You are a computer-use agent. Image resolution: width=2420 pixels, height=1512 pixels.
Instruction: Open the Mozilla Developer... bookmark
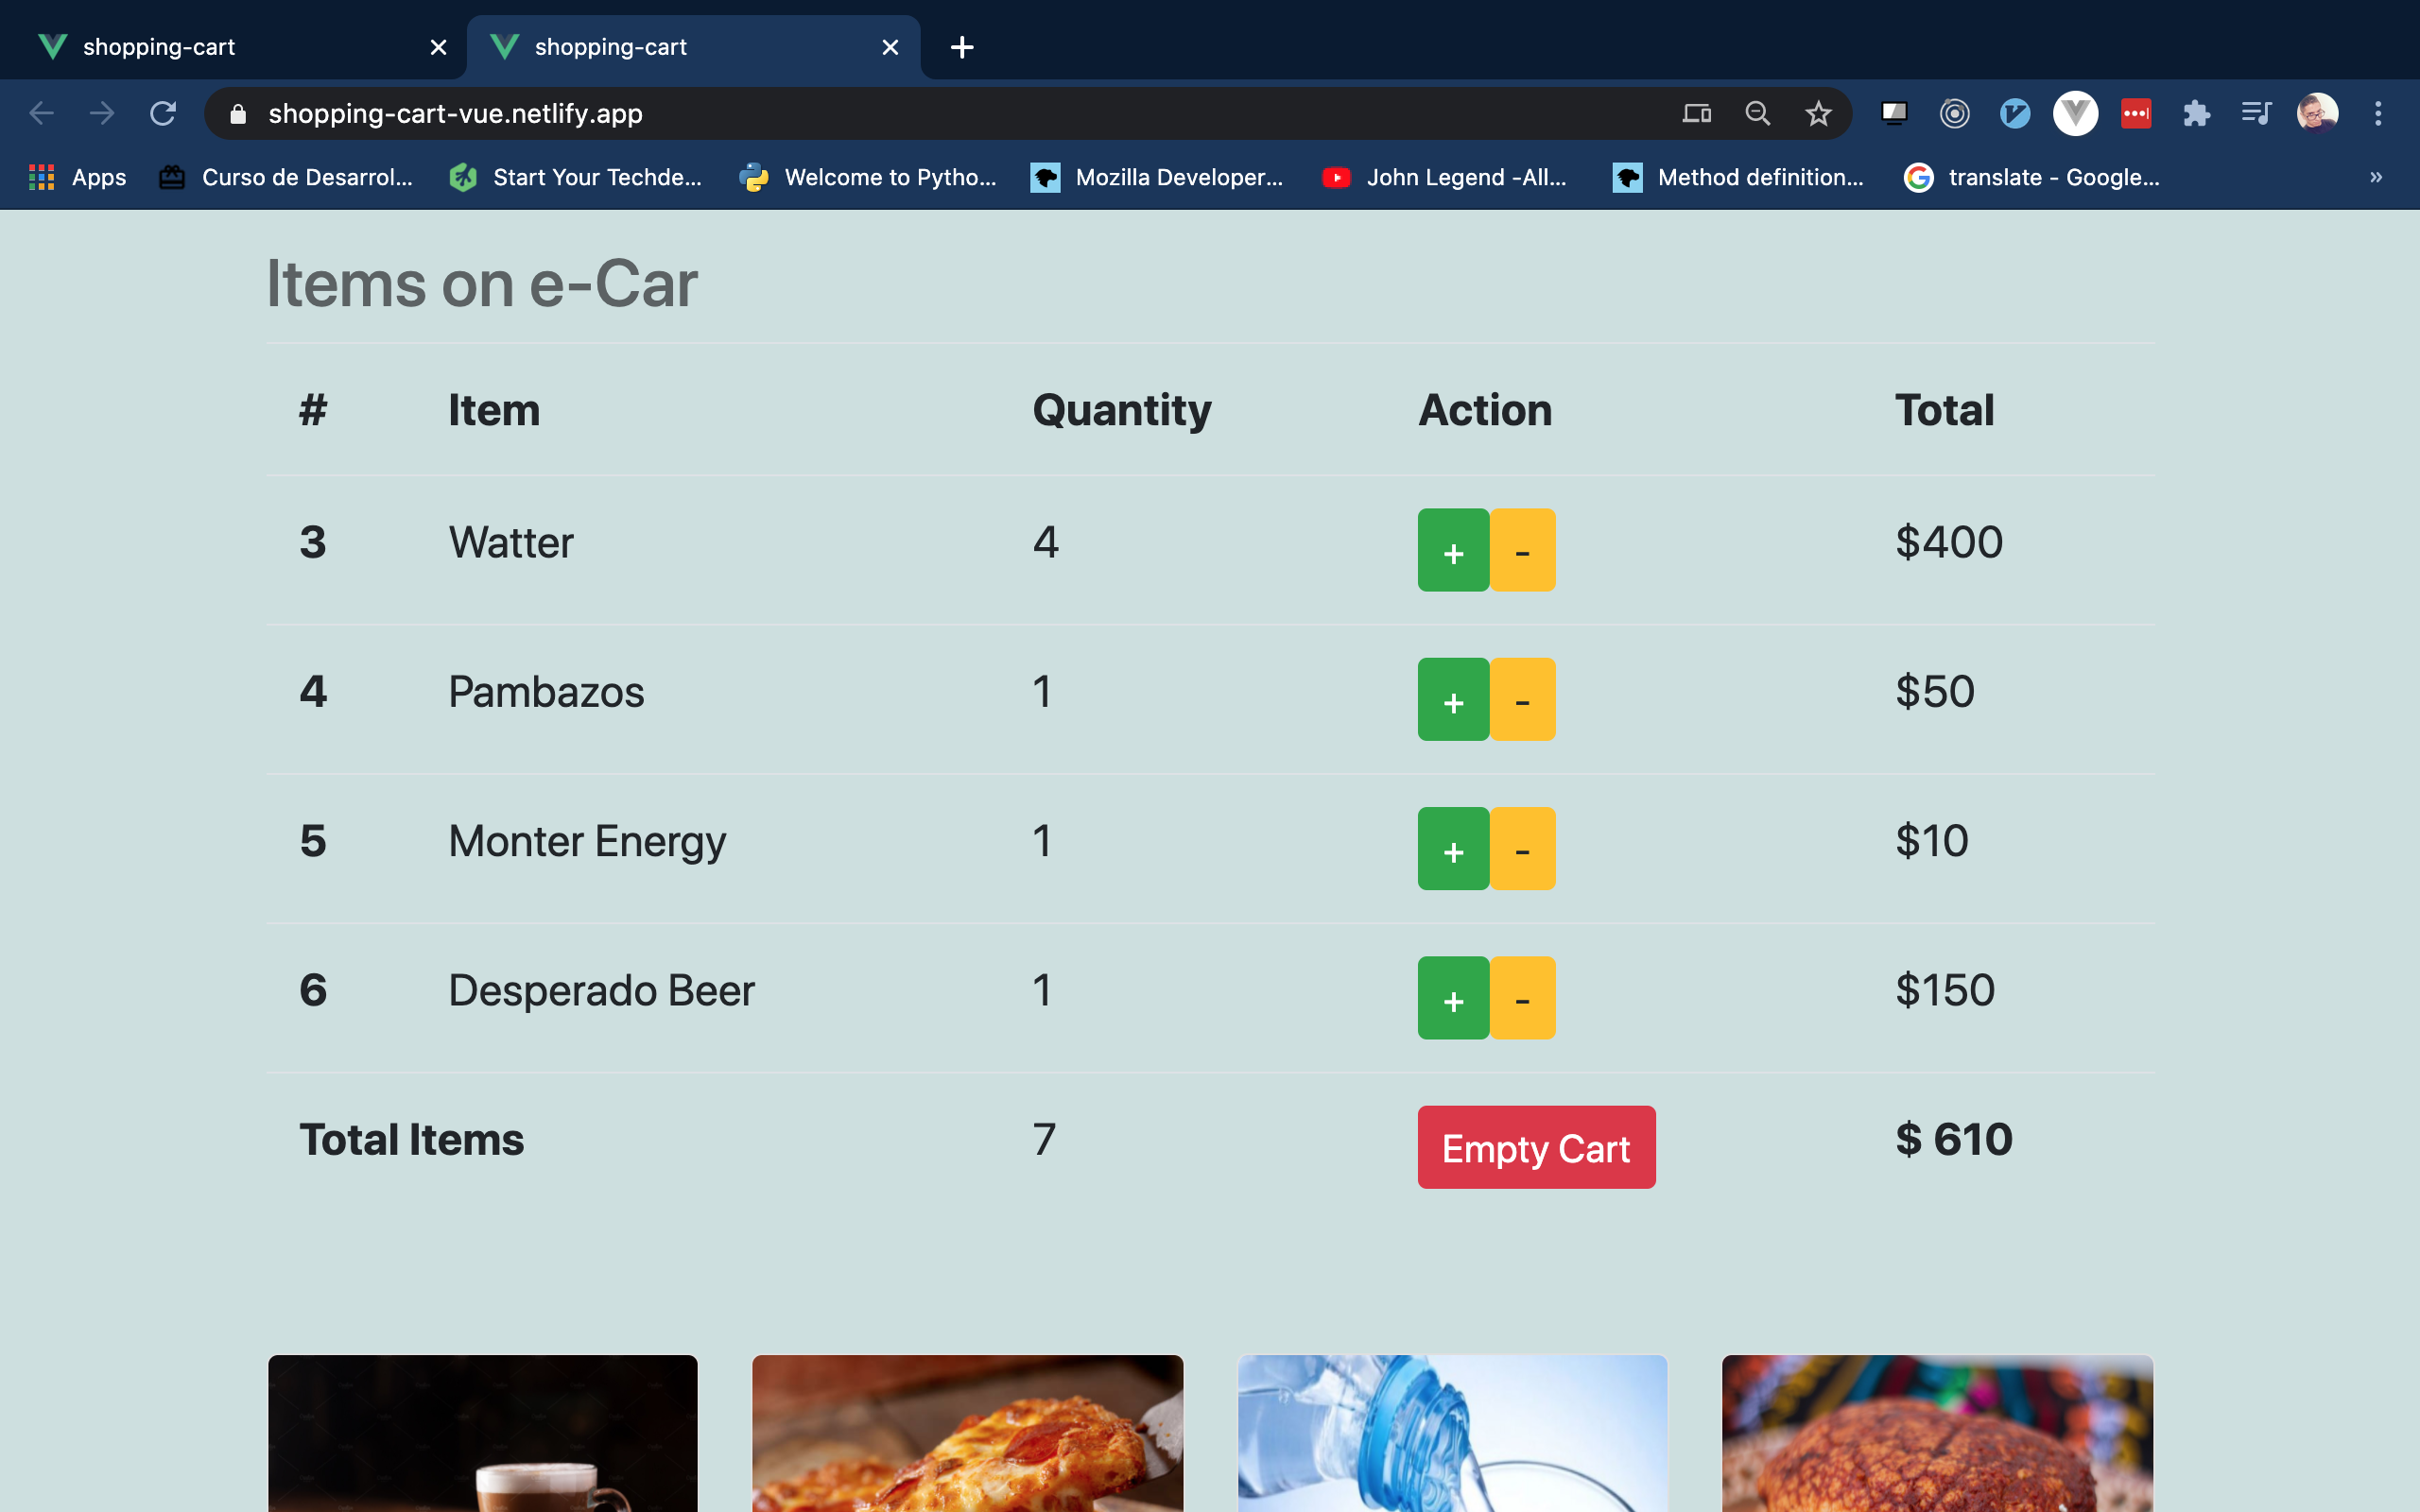[1158, 177]
